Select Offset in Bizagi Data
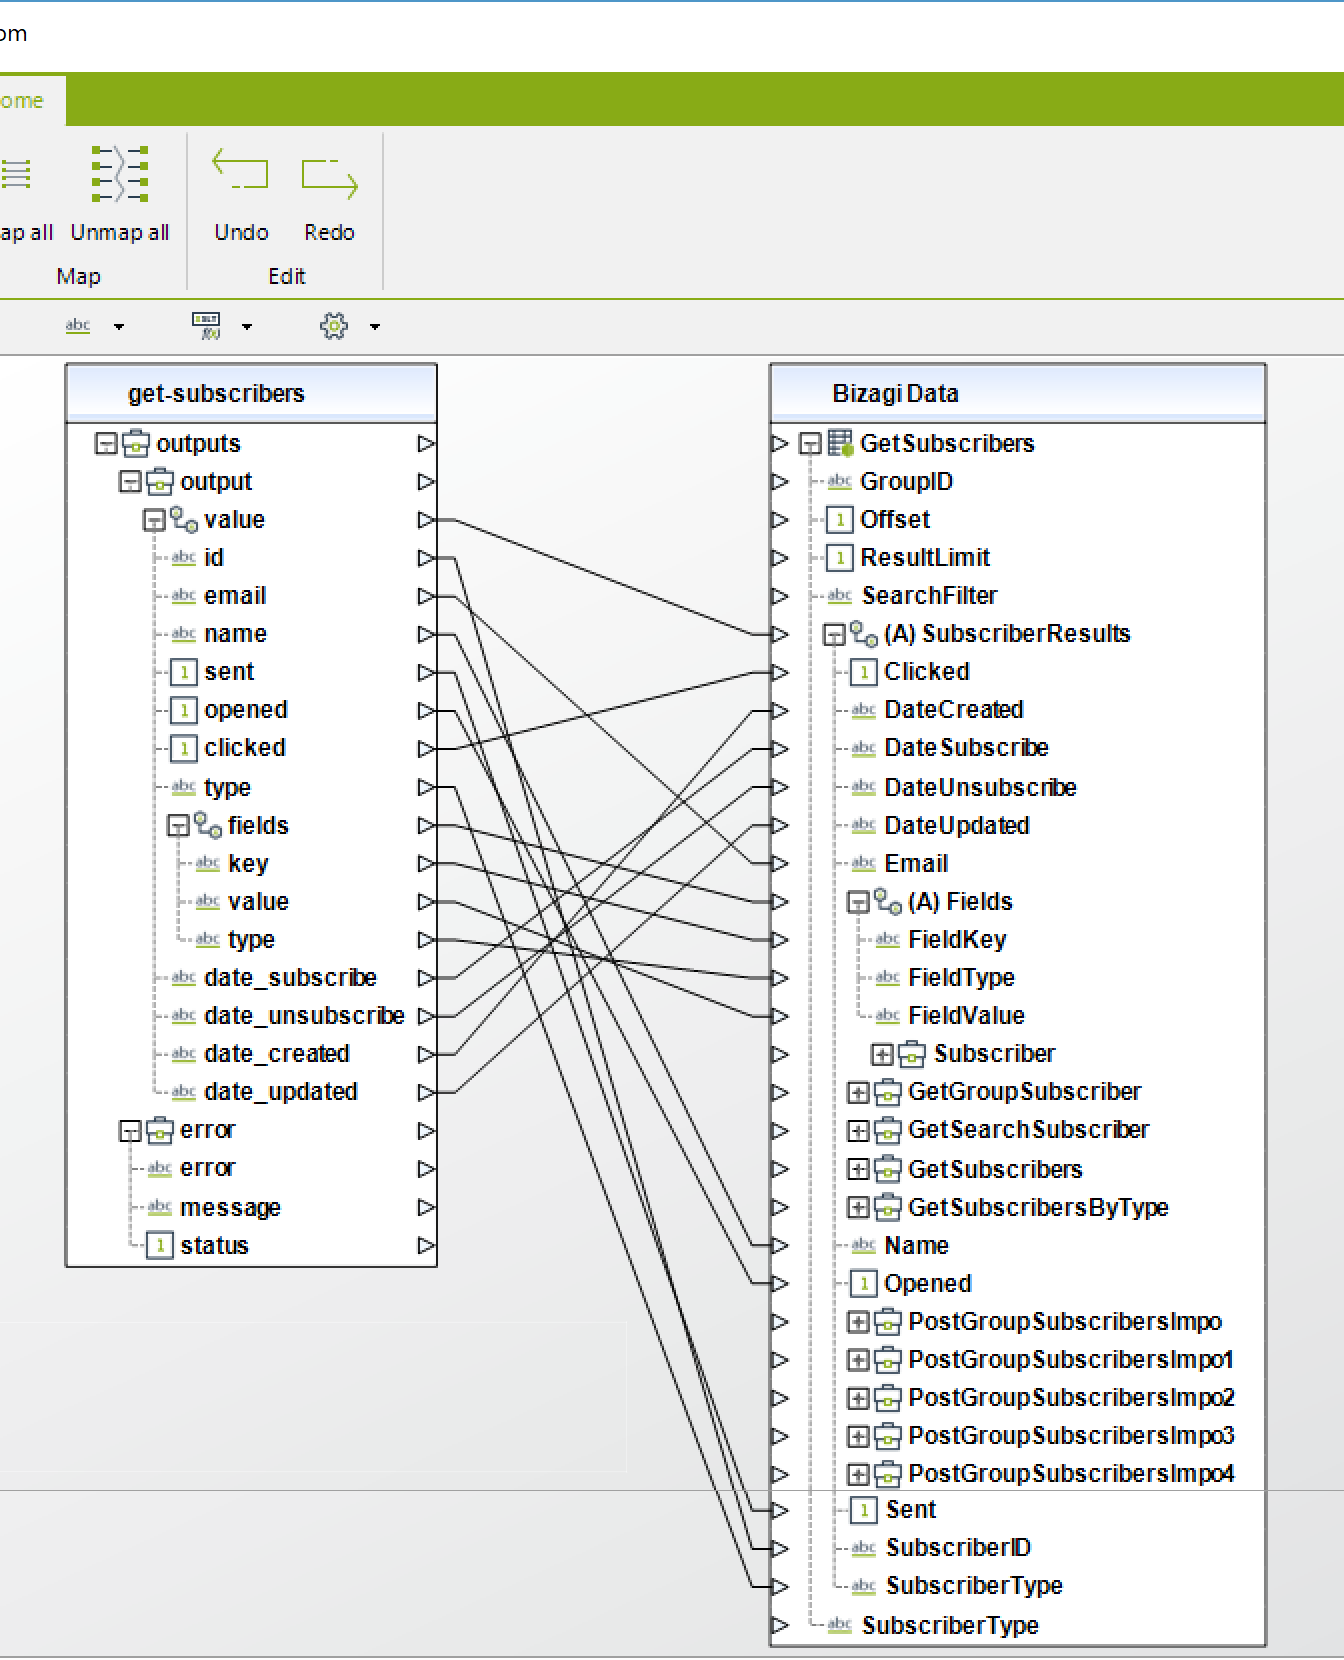Screen dimensions: 1344x1660 (x=895, y=520)
